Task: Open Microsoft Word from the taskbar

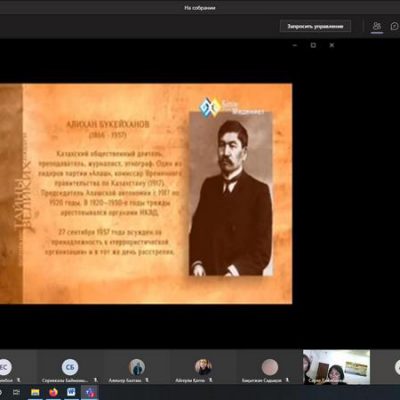Action: click(71, 393)
